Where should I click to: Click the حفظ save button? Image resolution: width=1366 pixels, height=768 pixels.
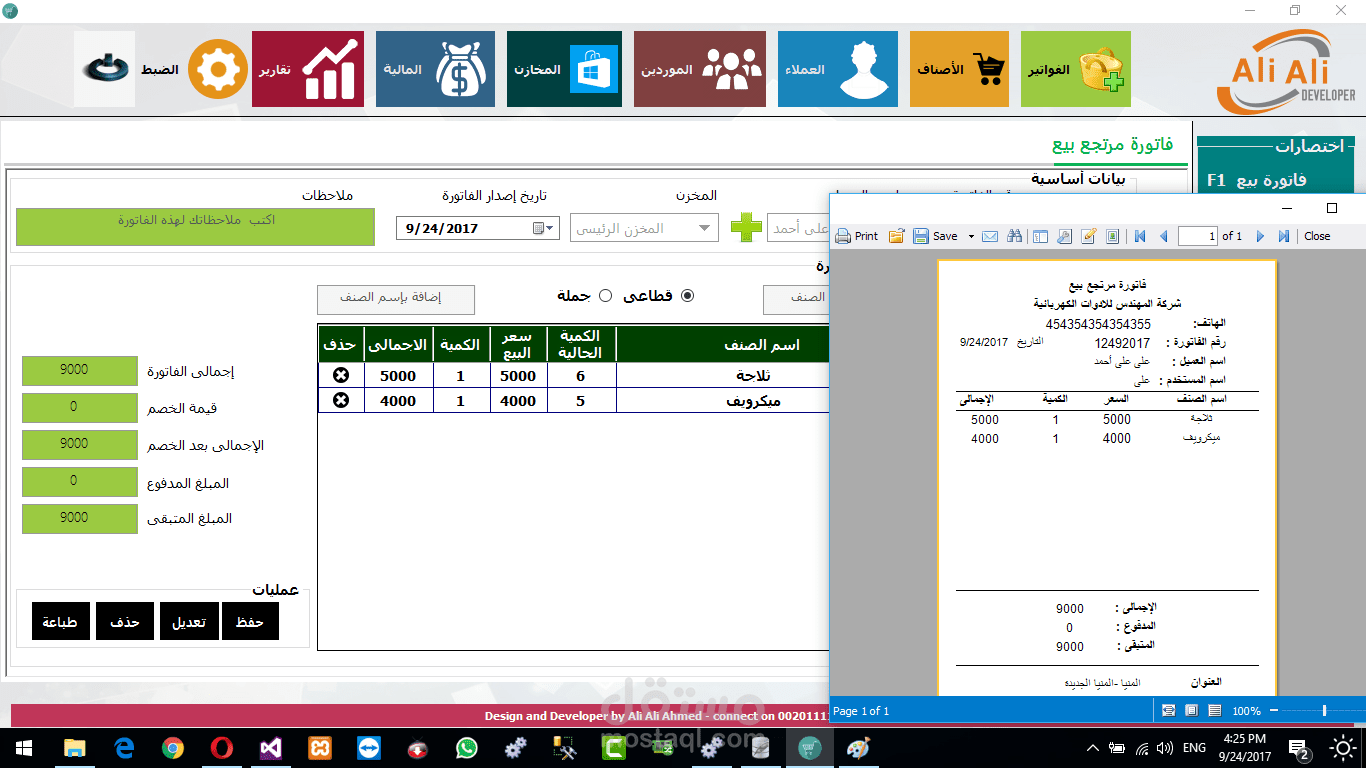(250, 621)
